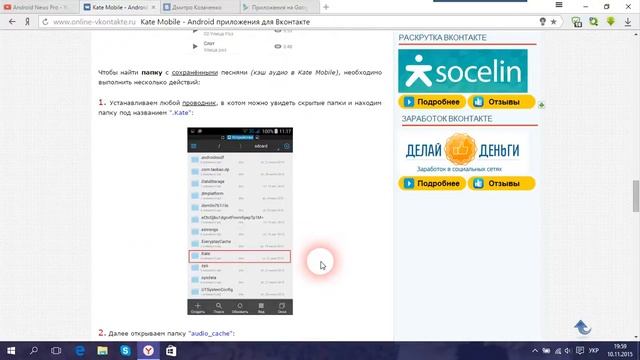640x360 pixels.
Task: Open the Делай Деньги banner
Action: click(x=463, y=152)
